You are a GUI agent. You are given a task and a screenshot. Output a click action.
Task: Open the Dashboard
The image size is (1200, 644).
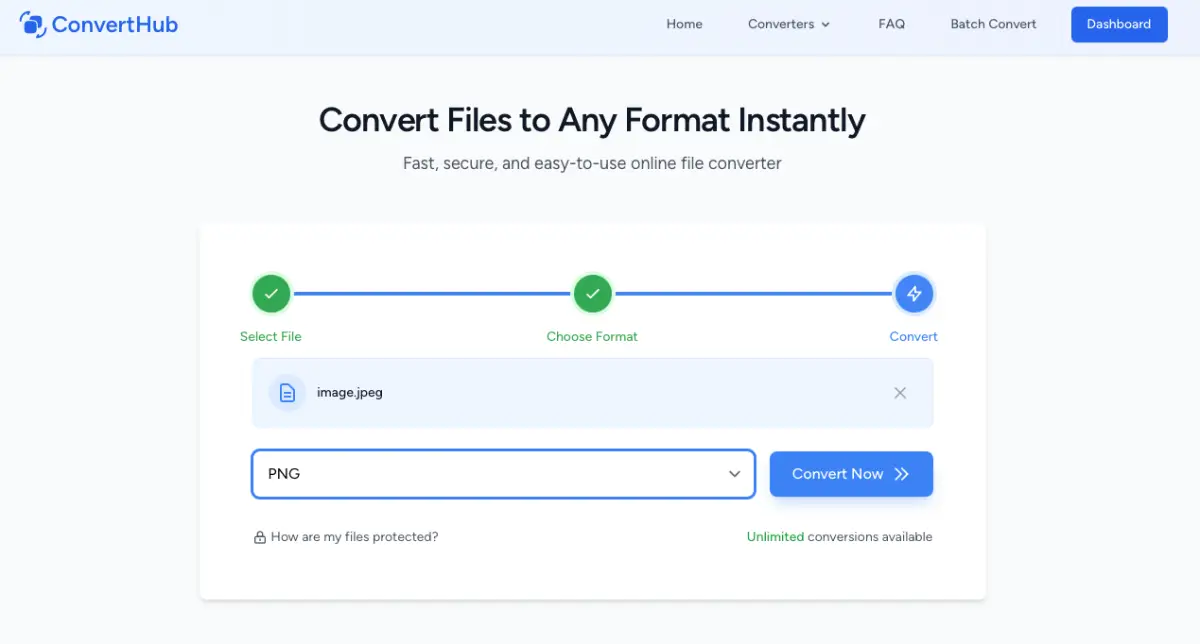click(x=1118, y=24)
